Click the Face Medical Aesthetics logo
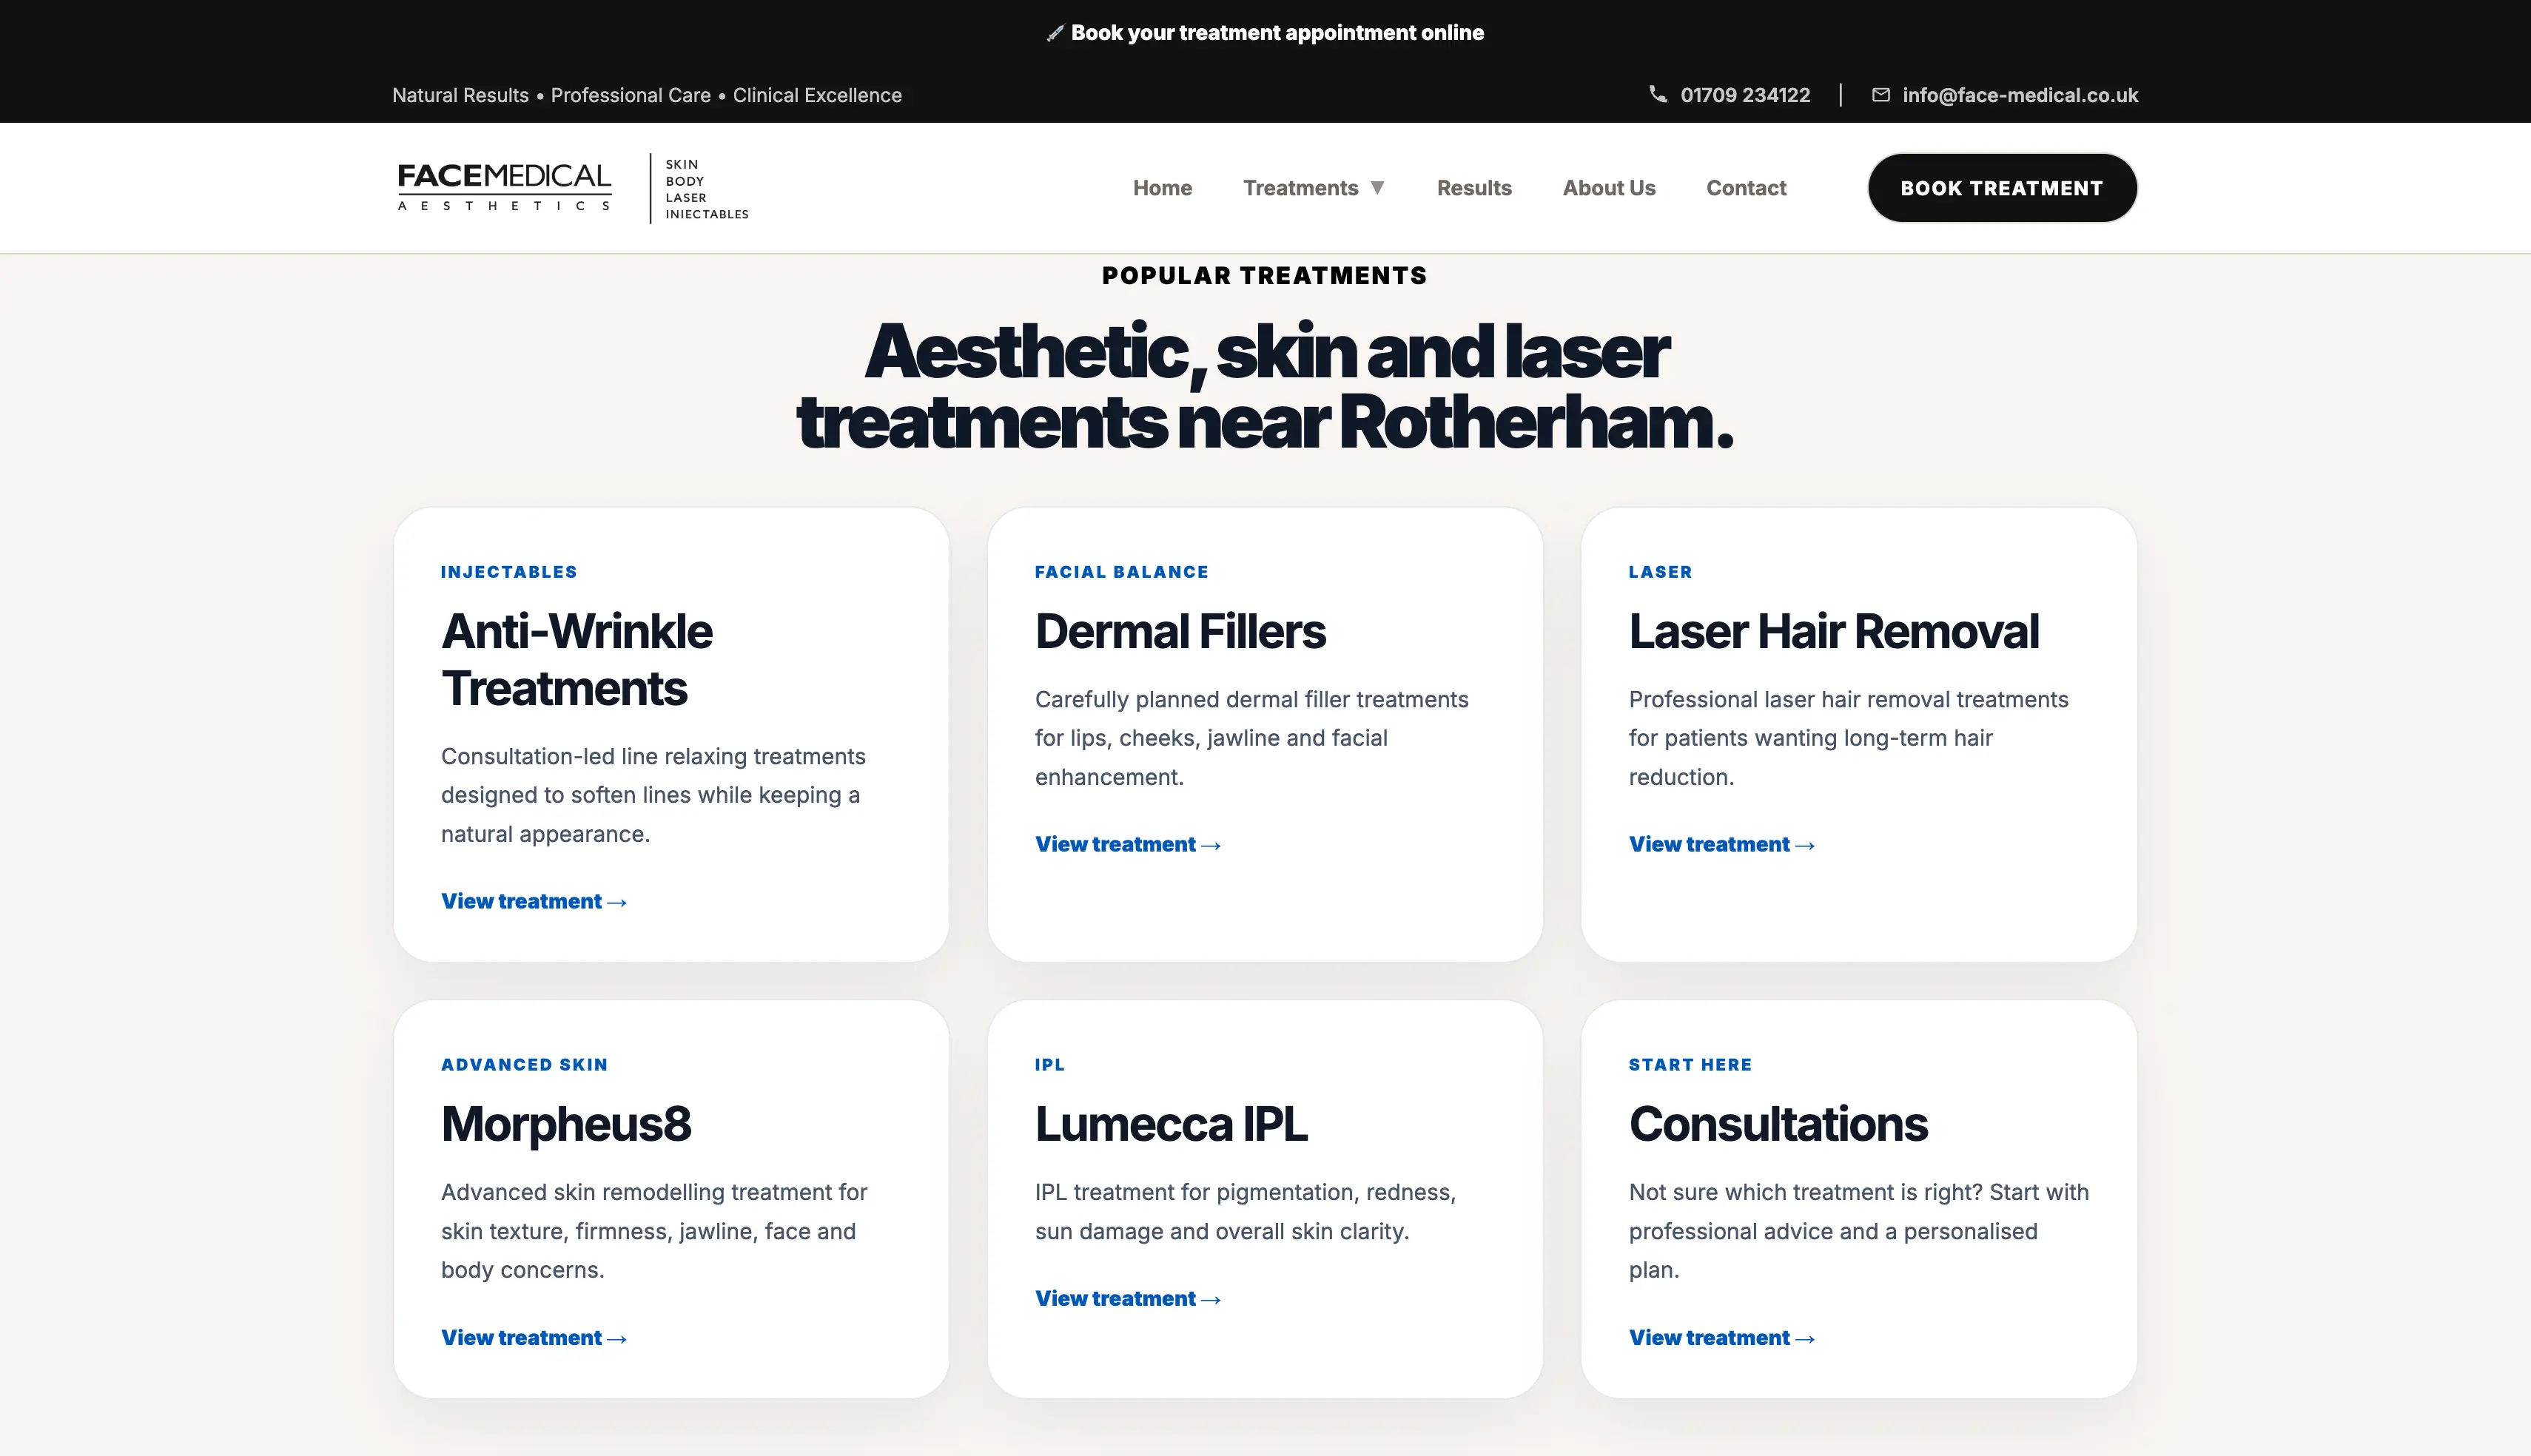 504,187
